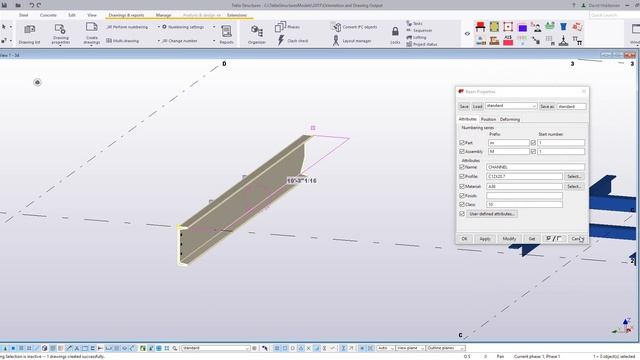640x360 pixels.
Task: Click the Apply button
Action: point(485,239)
